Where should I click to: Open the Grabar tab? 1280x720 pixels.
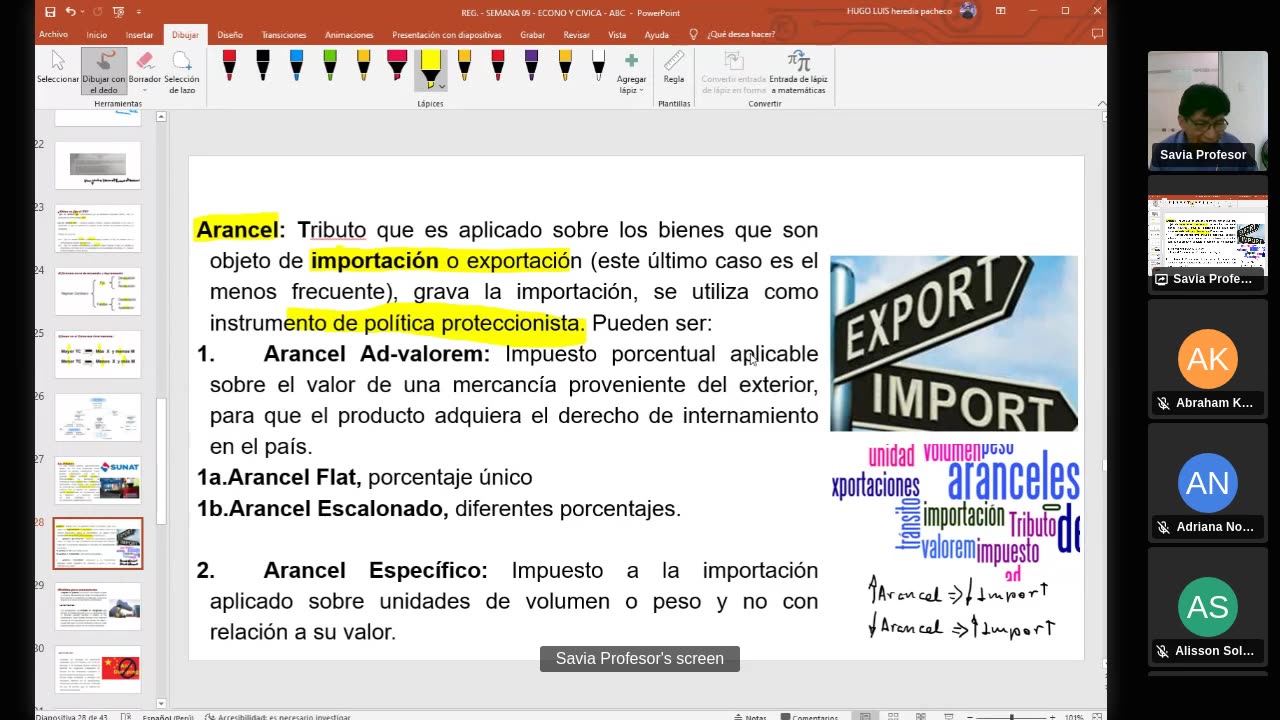click(x=532, y=34)
